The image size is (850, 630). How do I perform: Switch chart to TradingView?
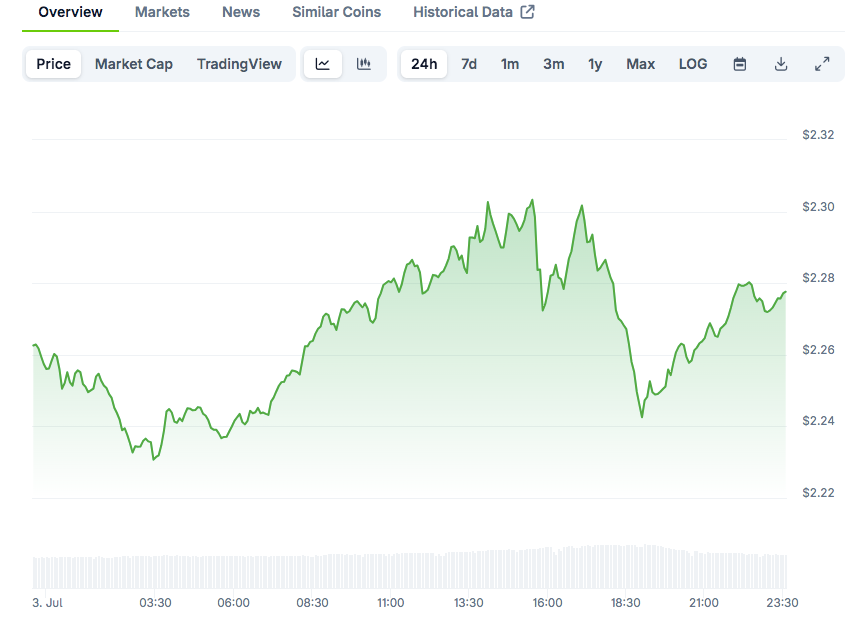pos(239,64)
